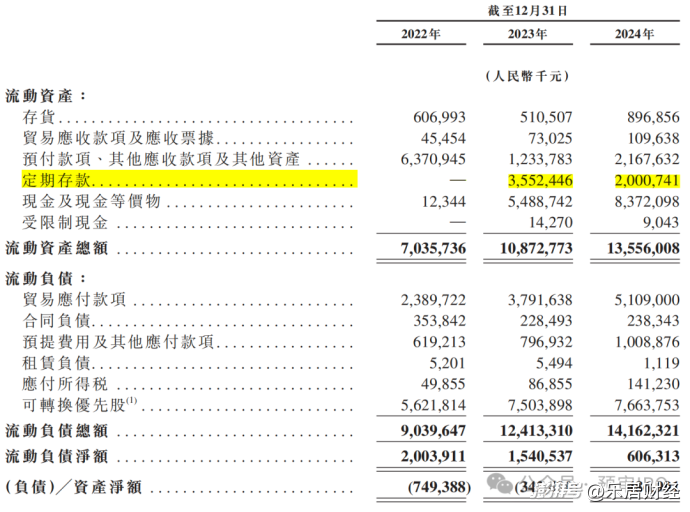Click the 流動負債總額 value 9,039,647
This screenshot has width=690, height=512.
coord(427,431)
